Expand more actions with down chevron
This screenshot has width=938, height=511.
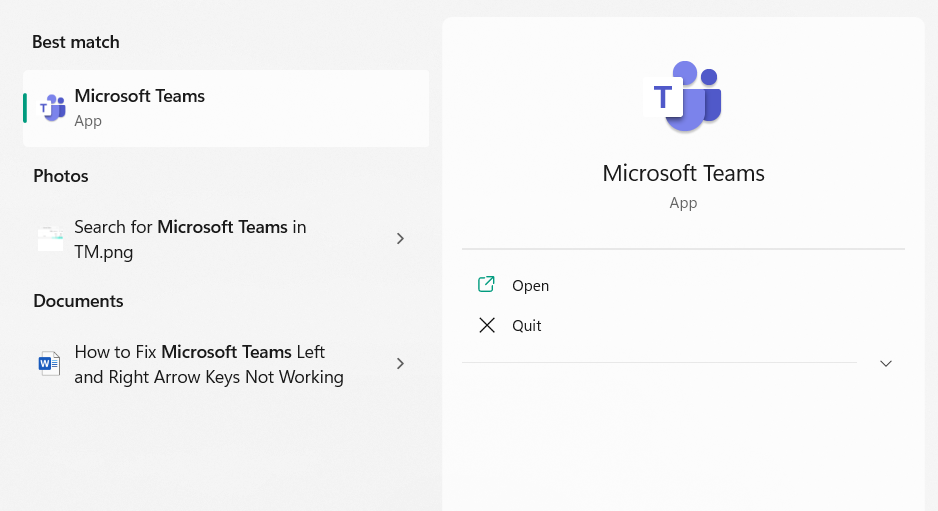tap(885, 363)
